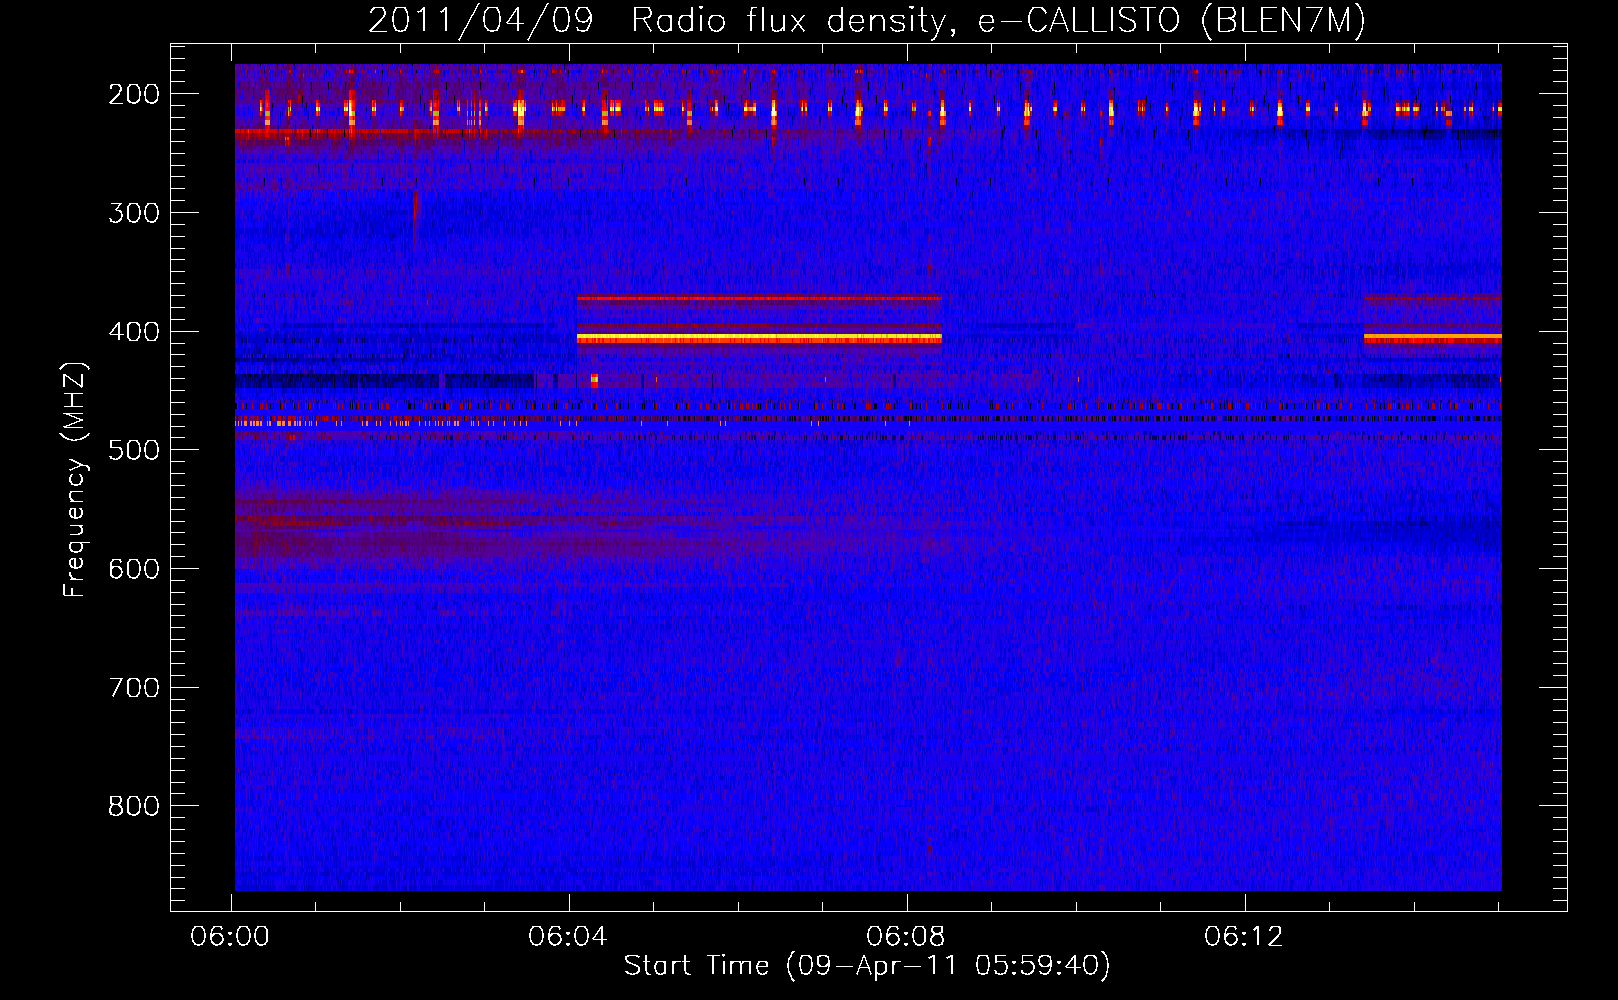Click the thin red band near 370 MHz above the yellow band
Viewport: 1618px width, 1000px height.
point(759,298)
